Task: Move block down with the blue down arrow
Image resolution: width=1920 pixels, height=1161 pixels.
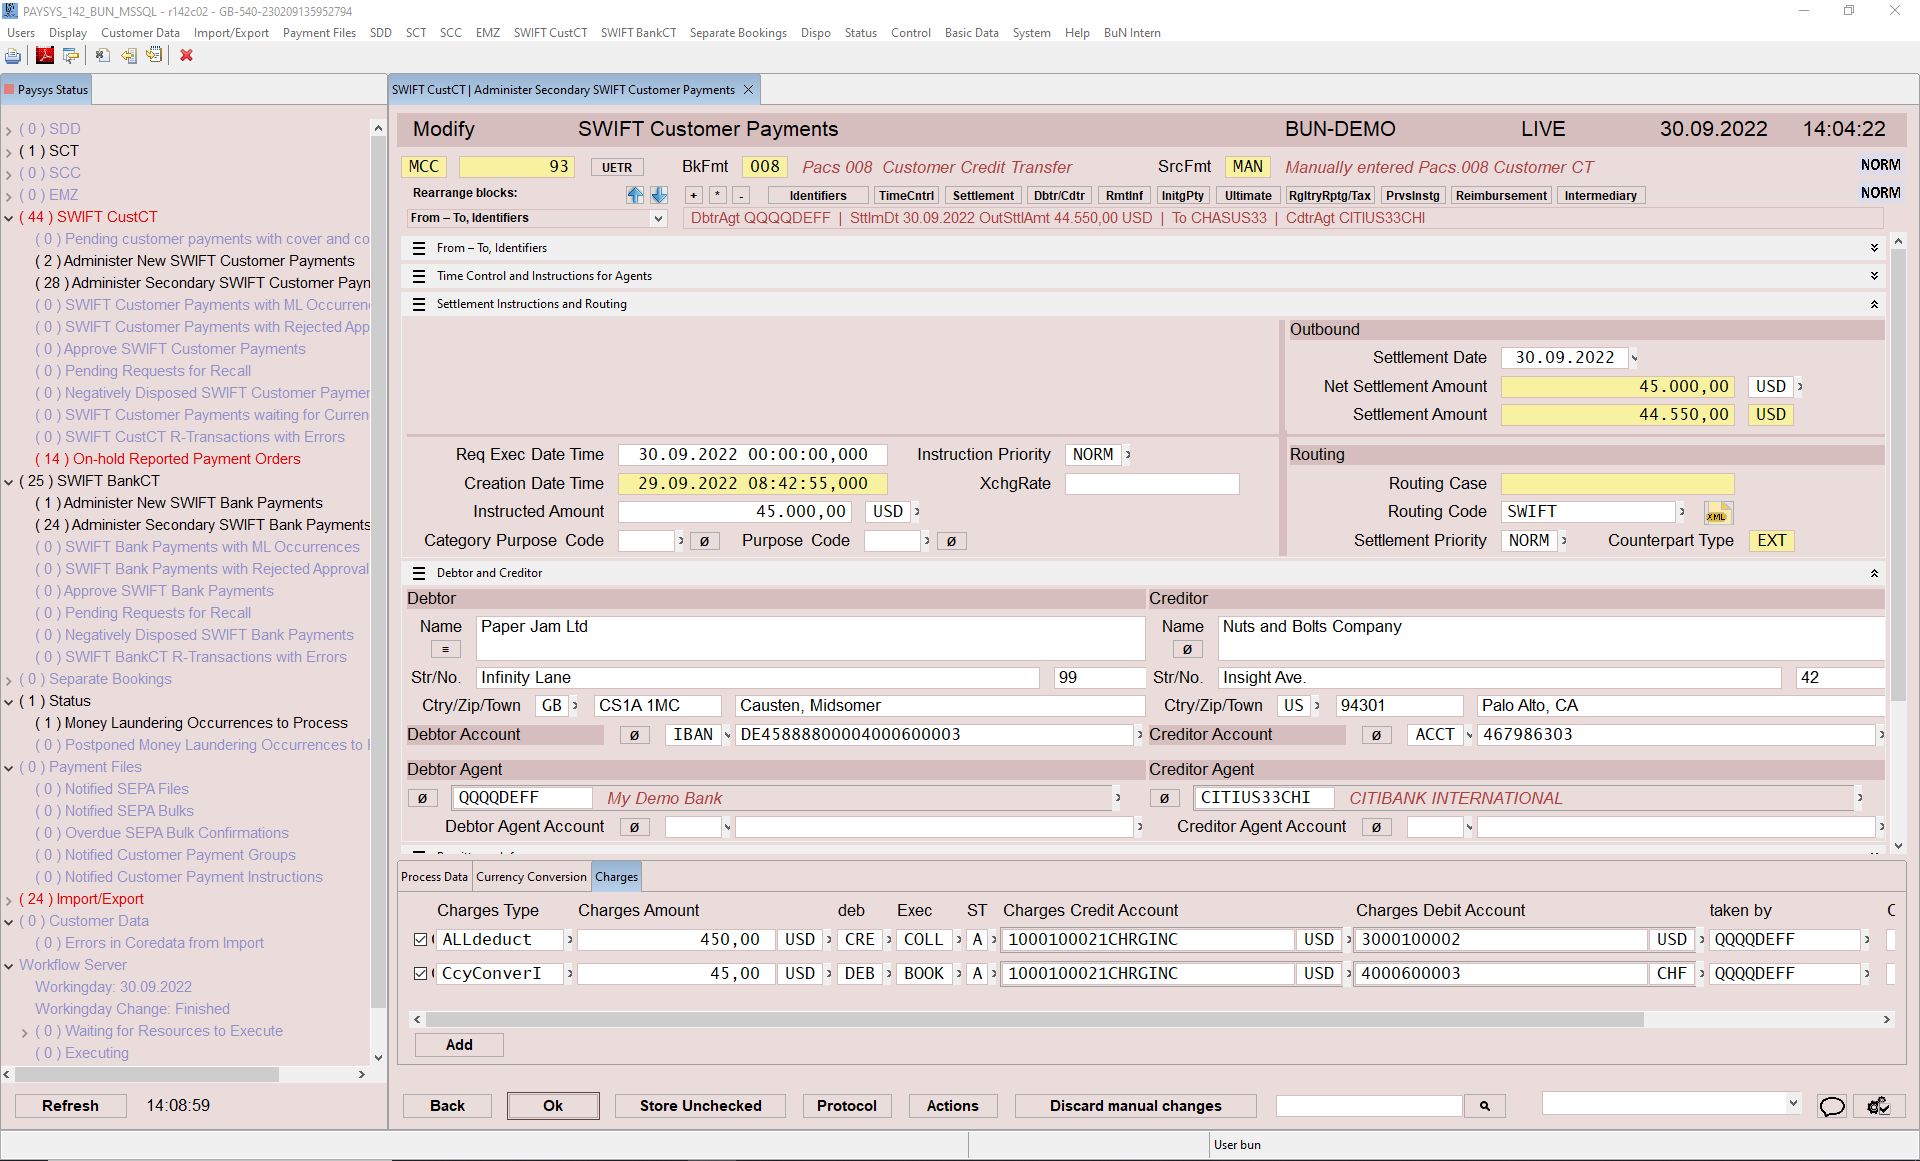Action: pos(659,195)
